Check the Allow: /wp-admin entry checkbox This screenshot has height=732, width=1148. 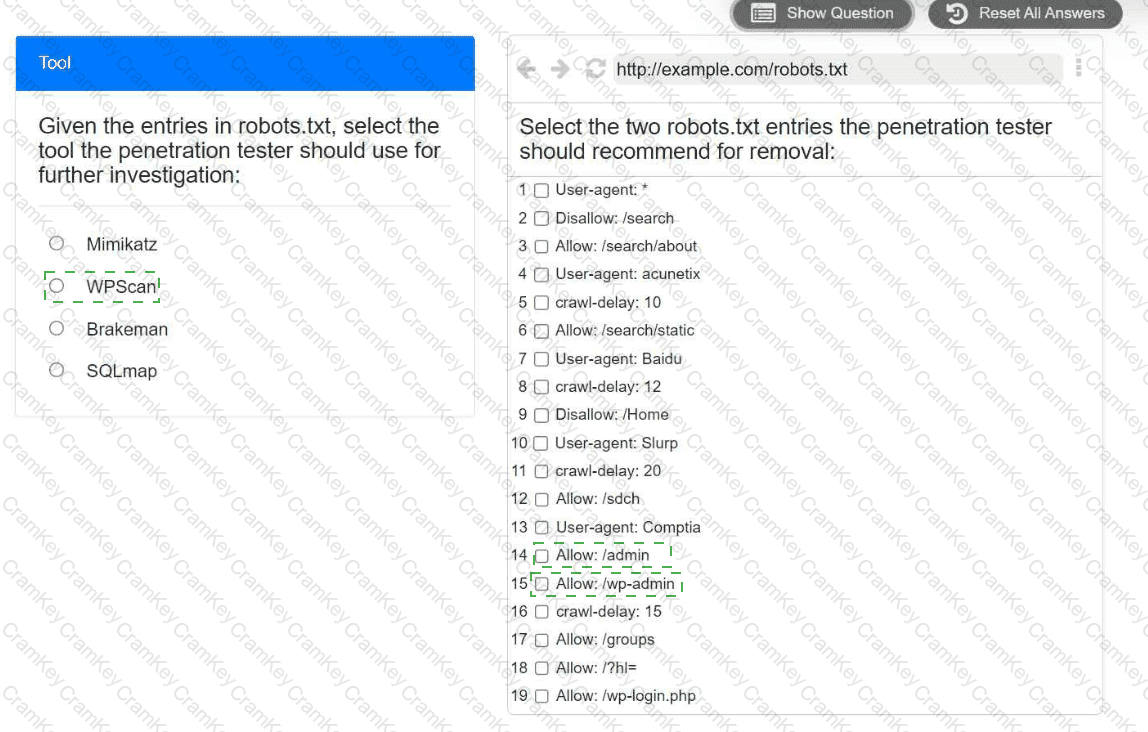541,584
